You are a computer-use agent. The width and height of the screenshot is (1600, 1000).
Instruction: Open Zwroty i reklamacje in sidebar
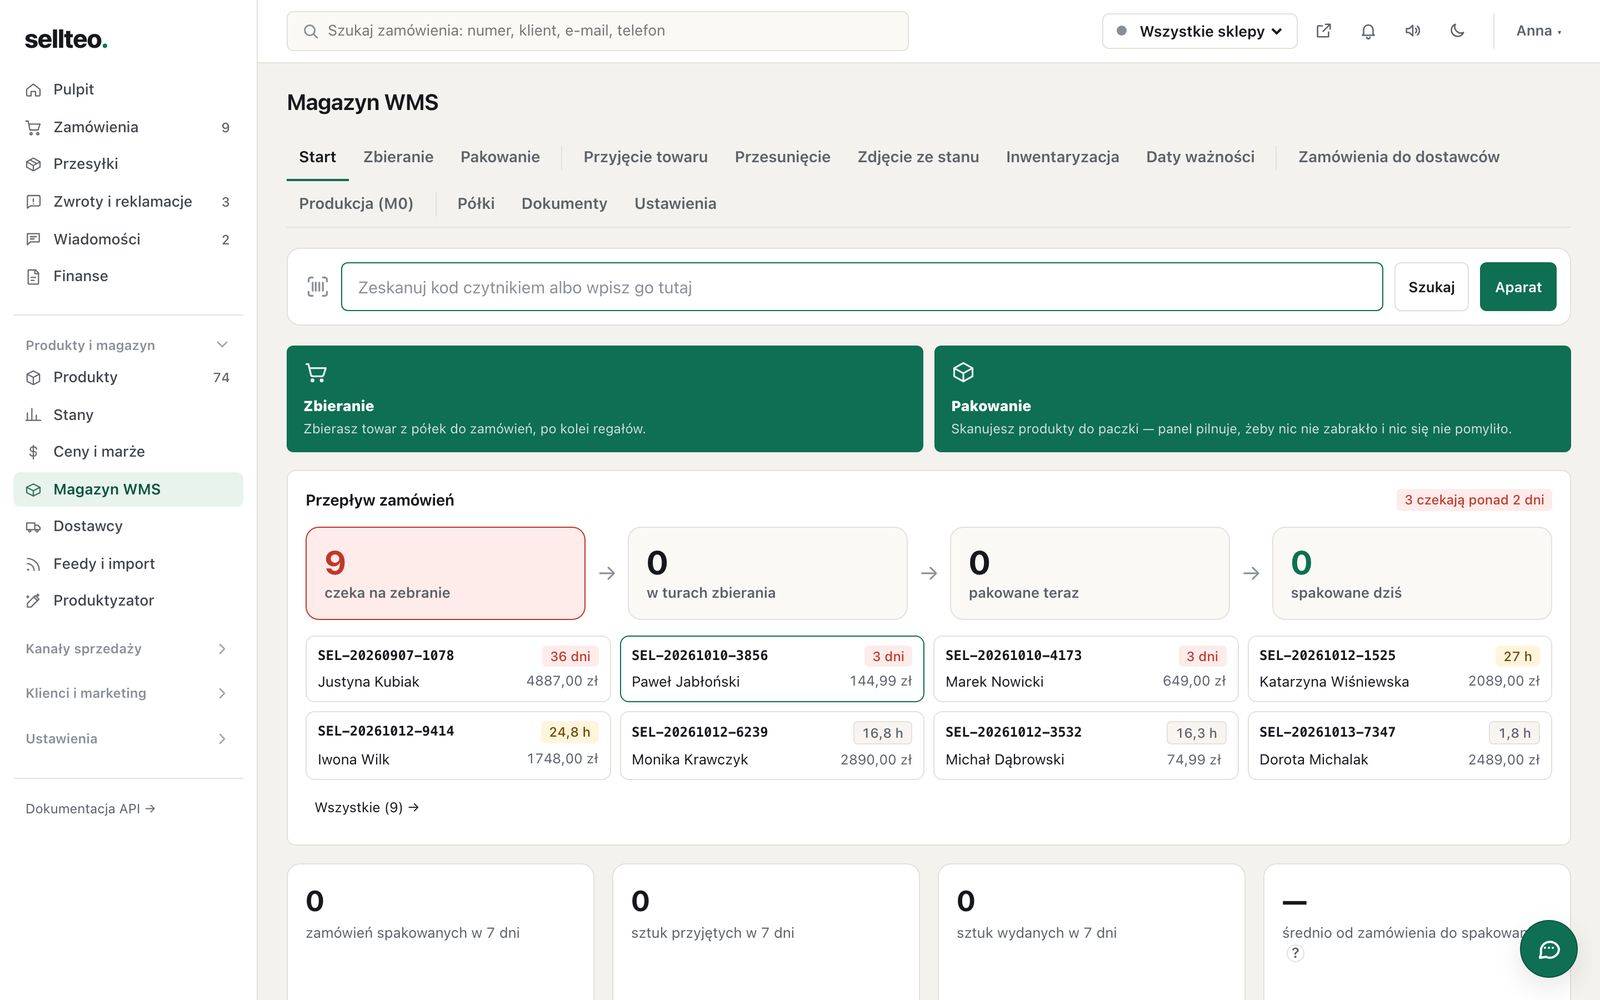tap(128, 202)
